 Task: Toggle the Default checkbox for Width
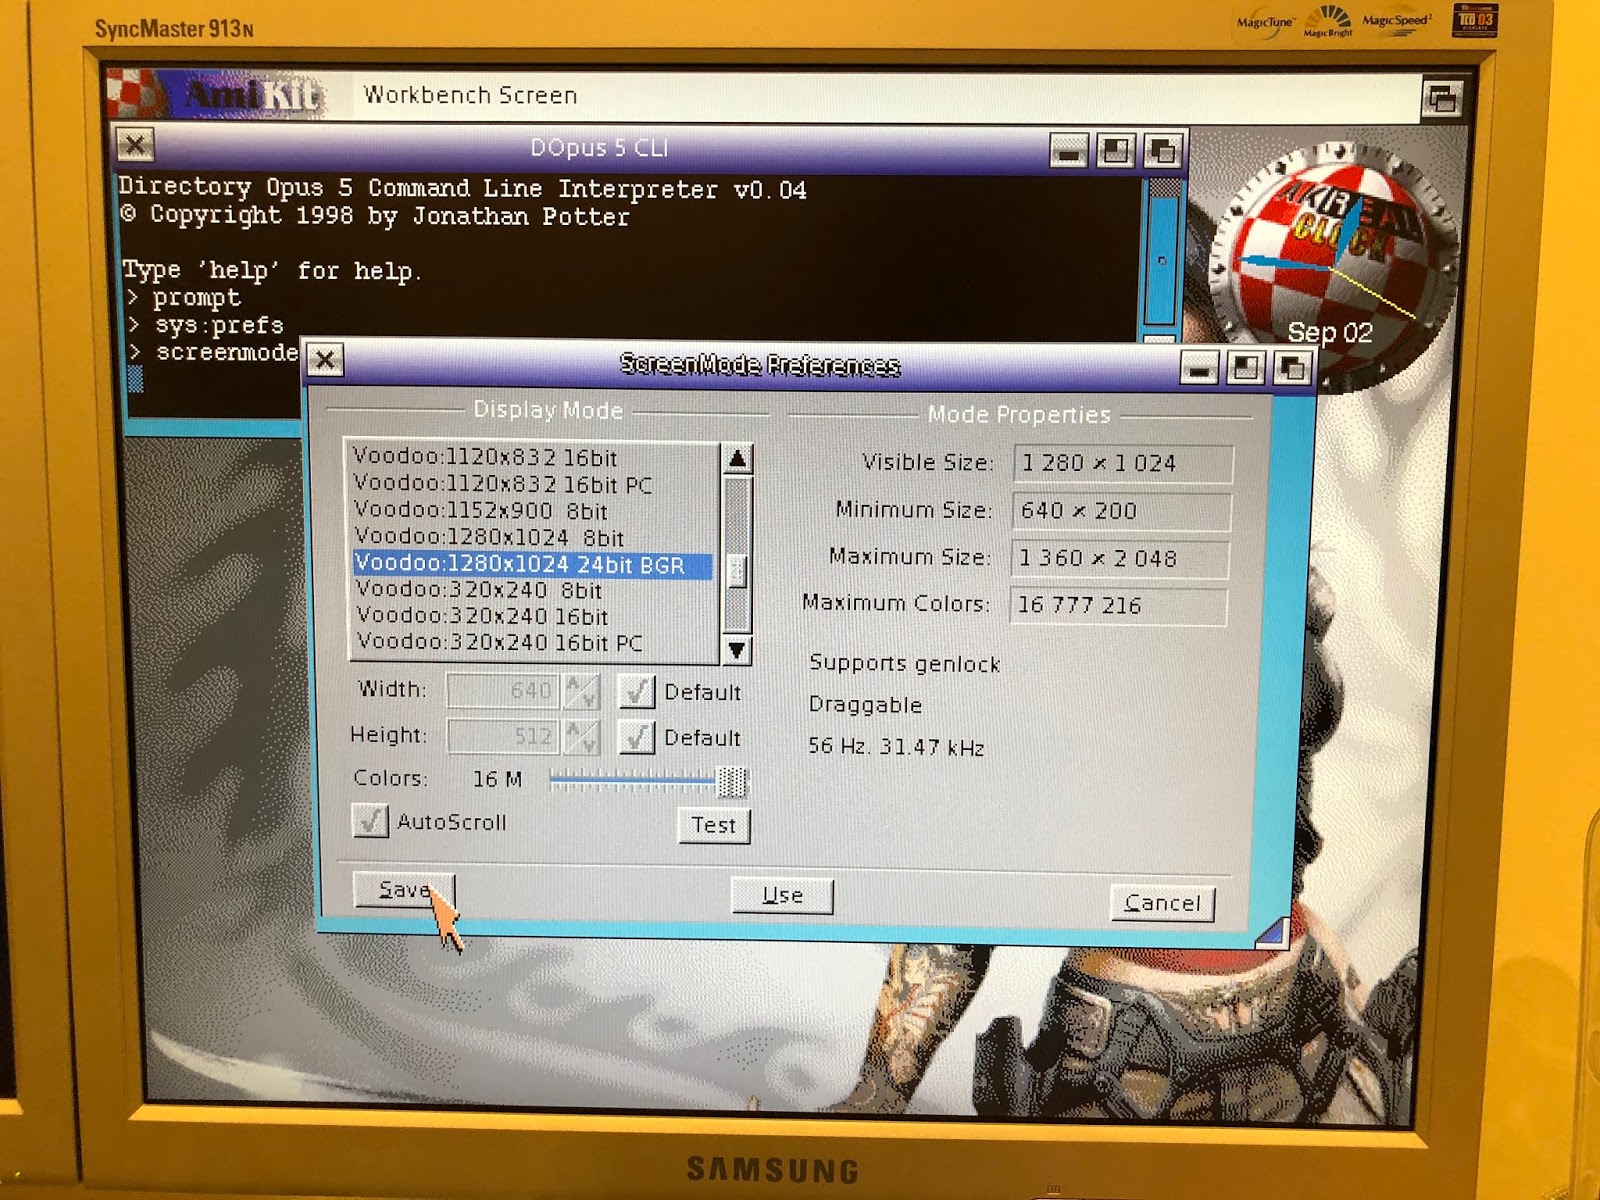[x=636, y=691]
